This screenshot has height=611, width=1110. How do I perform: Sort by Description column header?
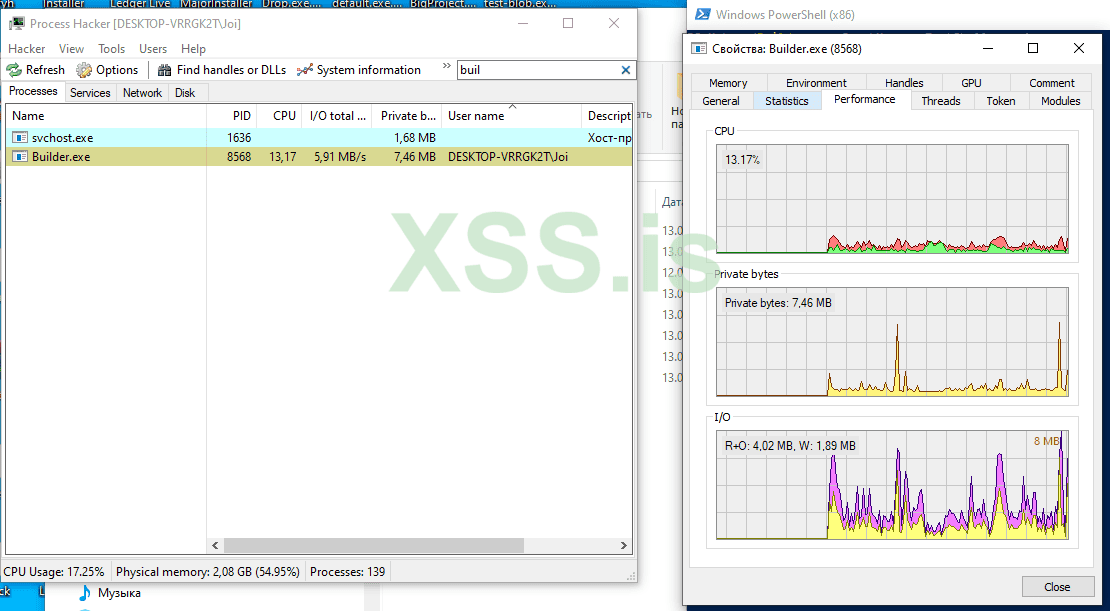click(607, 115)
